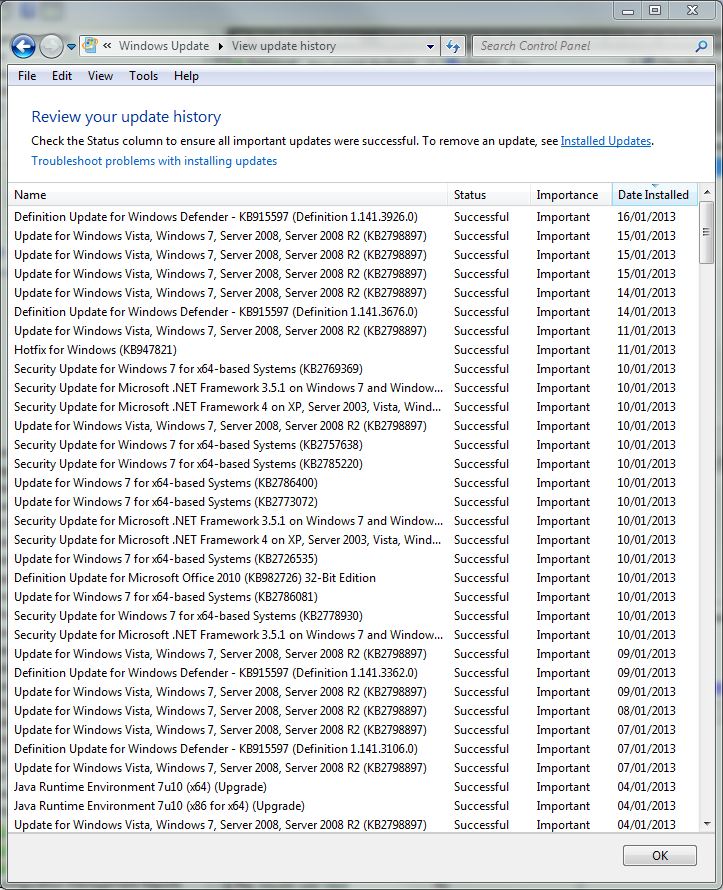Sort by the Status column header

click(x=489, y=195)
